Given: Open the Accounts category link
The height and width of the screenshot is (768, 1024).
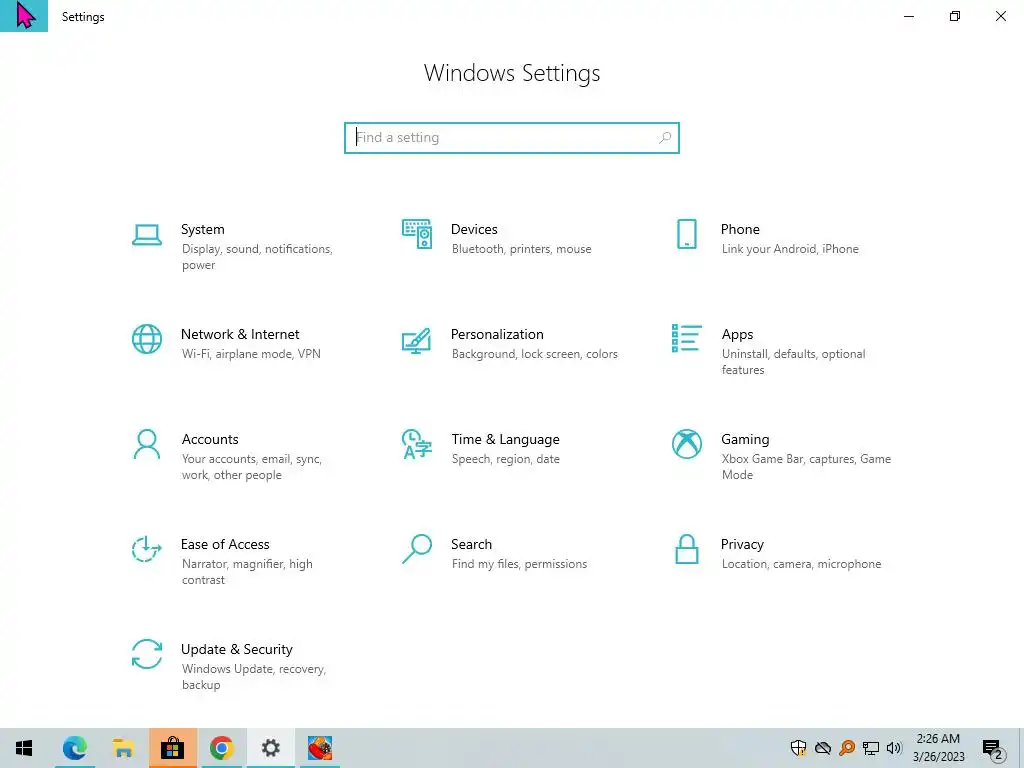Looking at the screenshot, I should click(x=210, y=440).
